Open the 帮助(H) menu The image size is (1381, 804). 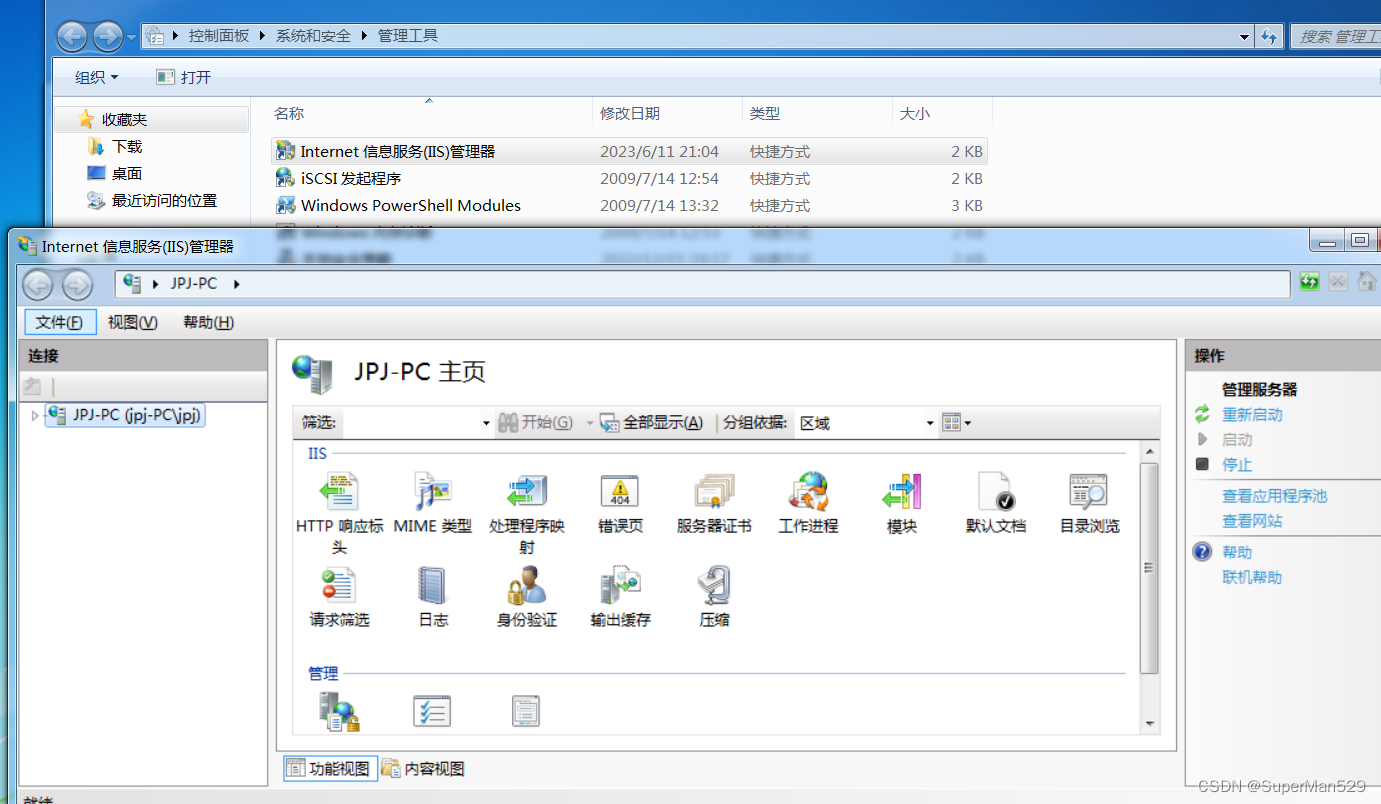[x=208, y=322]
